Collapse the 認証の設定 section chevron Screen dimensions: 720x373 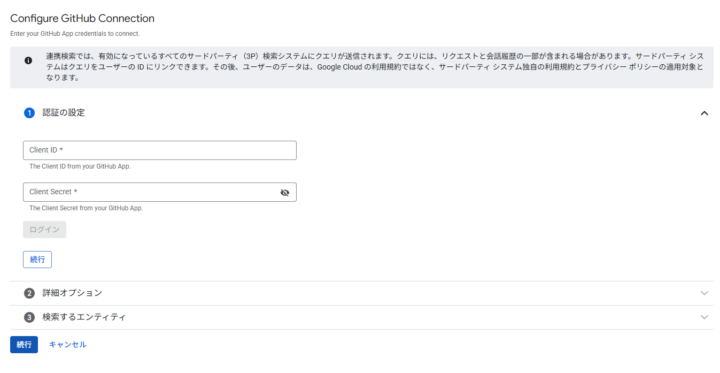point(704,113)
